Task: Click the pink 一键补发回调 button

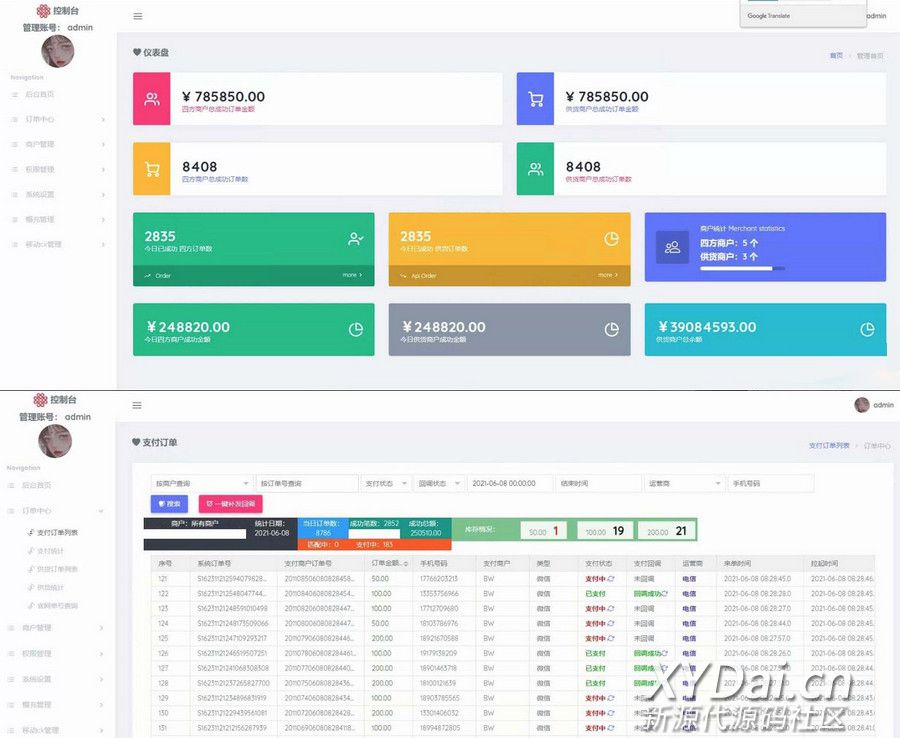Action: click(x=230, y=504)
